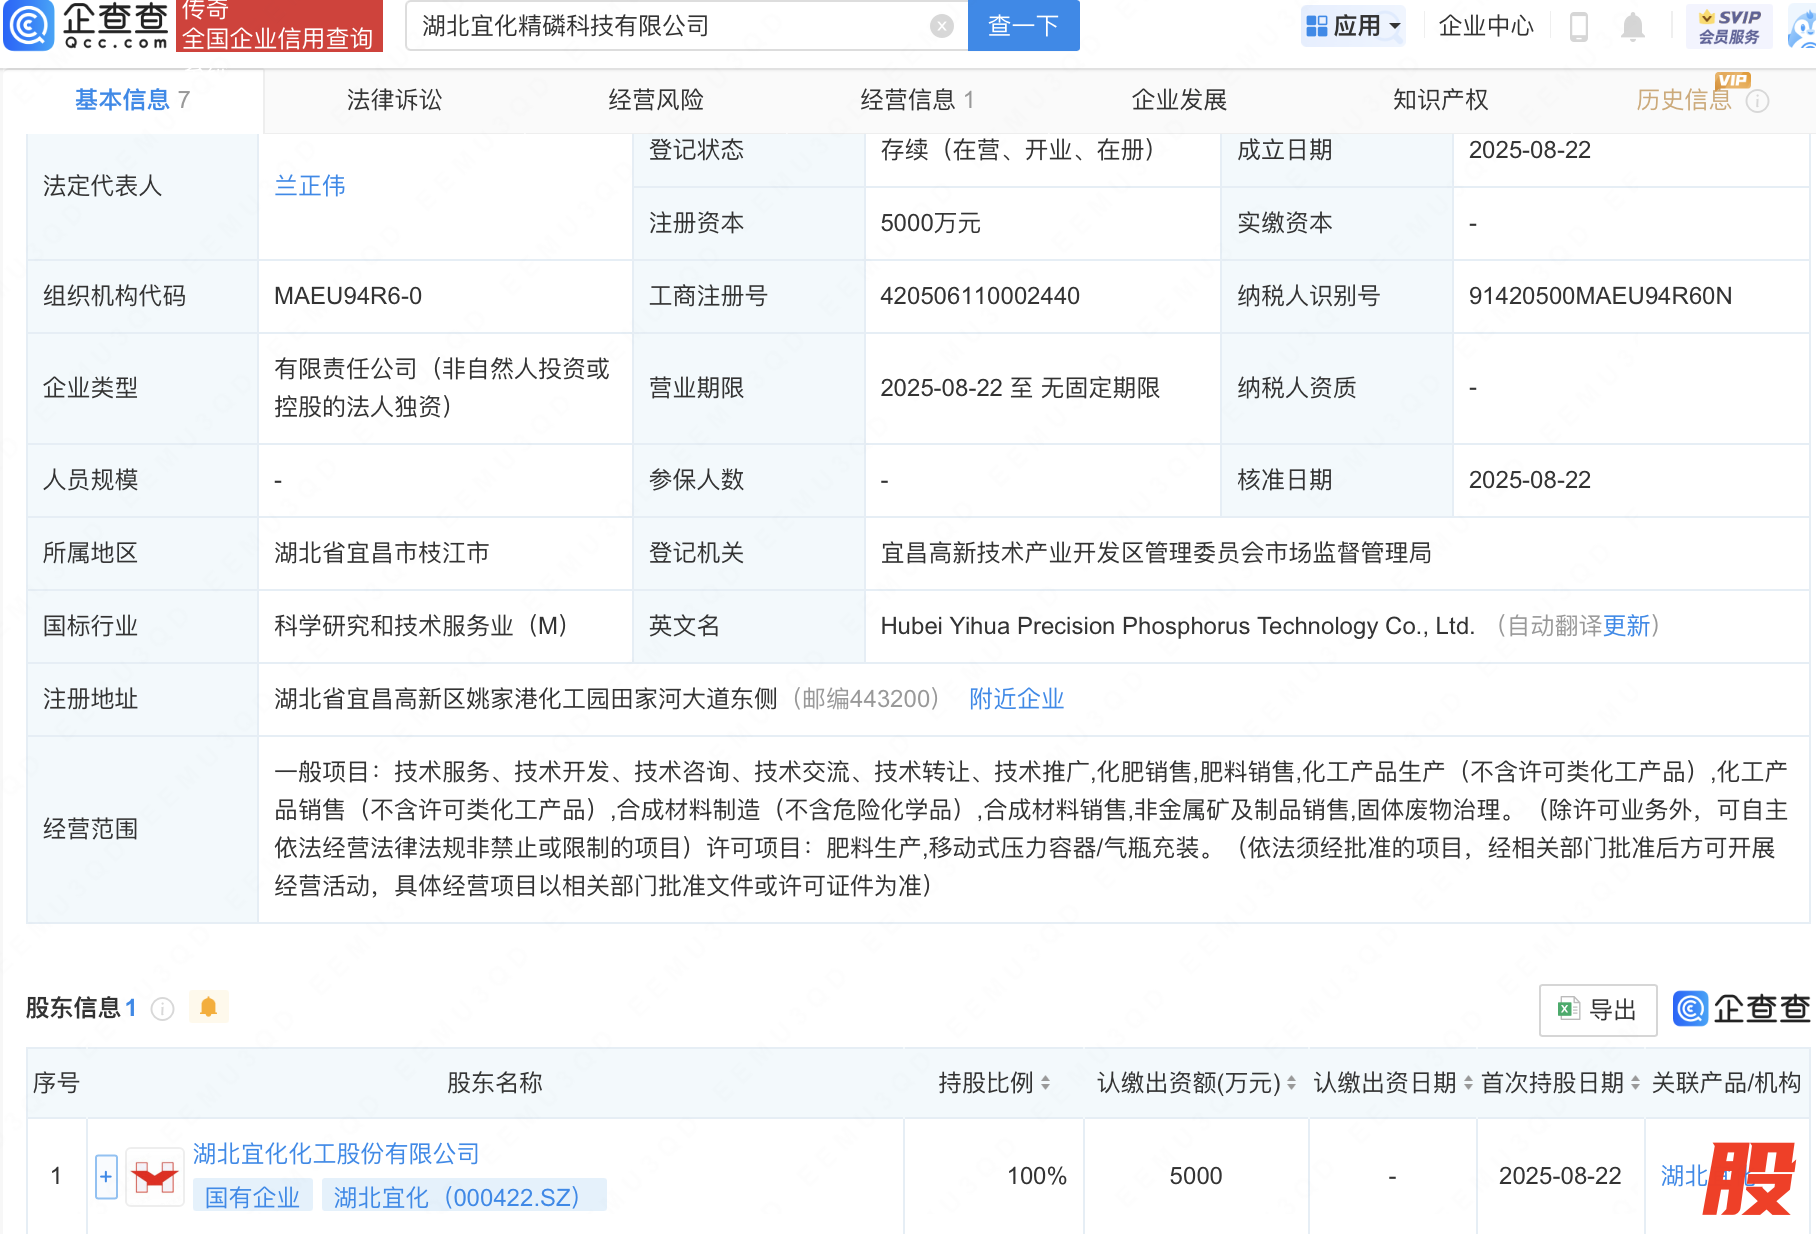
Task: Switch to 知识产权 tab
Action: coord(1440,100)
